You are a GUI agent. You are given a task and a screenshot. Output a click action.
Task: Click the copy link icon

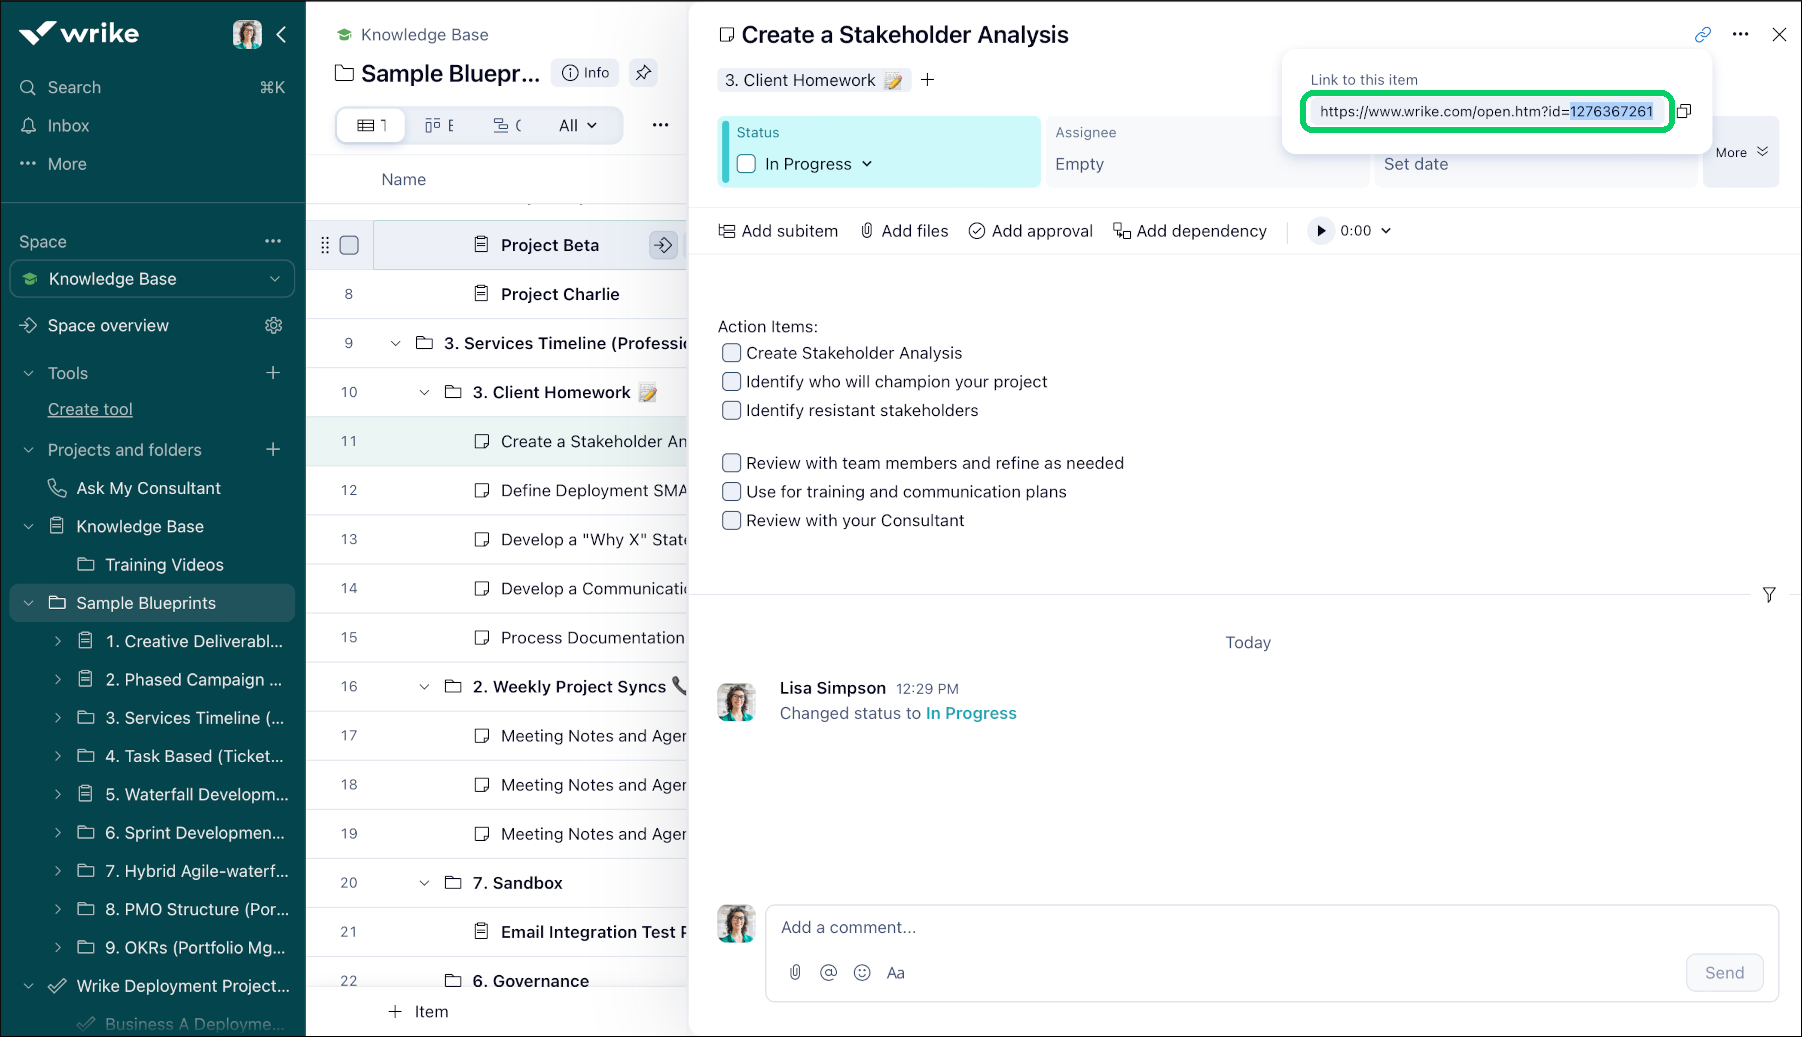click(x=1684, y=111)
